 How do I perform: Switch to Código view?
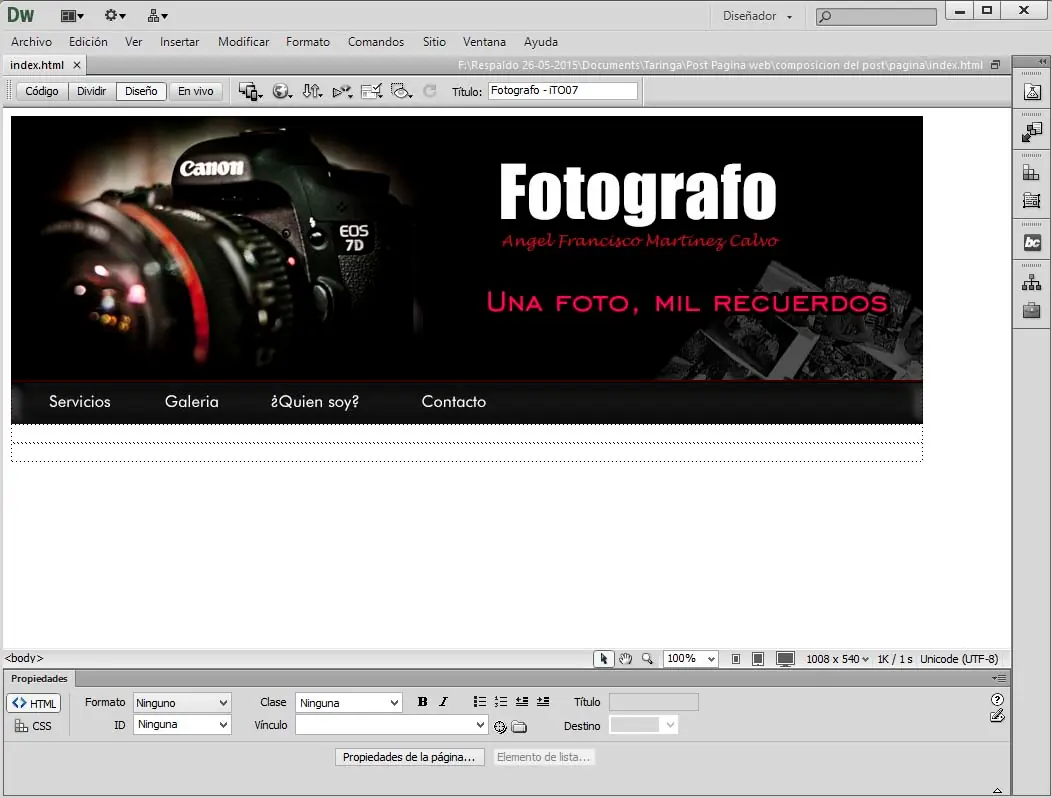42,91
